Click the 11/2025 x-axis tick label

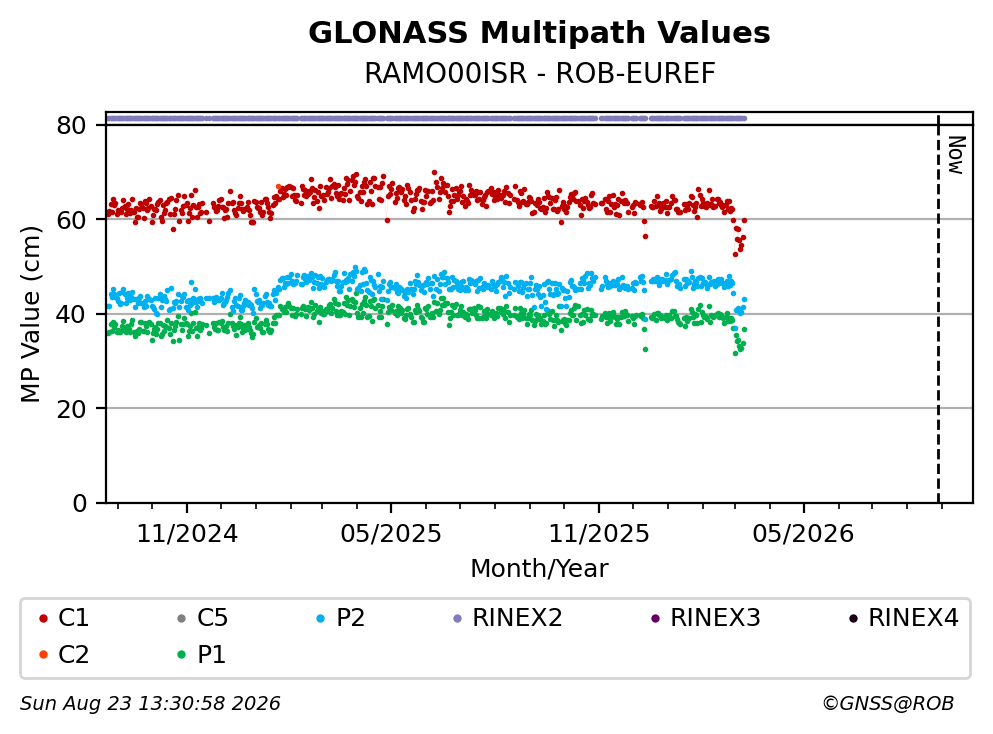pyautogui.click(x=598, y=534)
